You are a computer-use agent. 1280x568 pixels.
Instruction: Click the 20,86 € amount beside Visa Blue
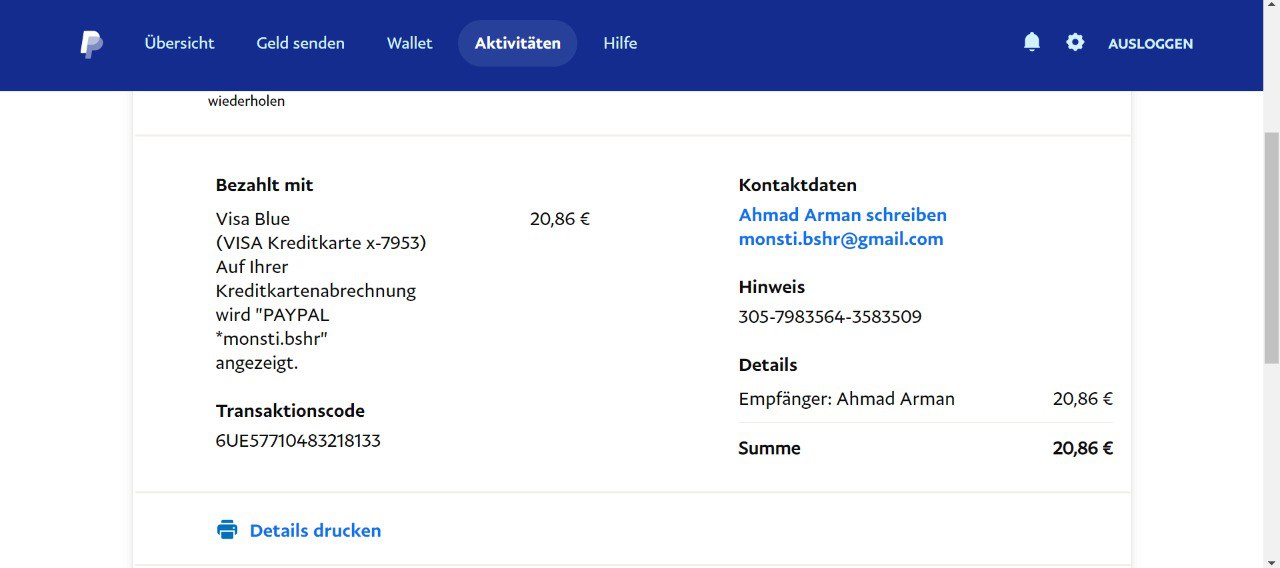point(560,219)
